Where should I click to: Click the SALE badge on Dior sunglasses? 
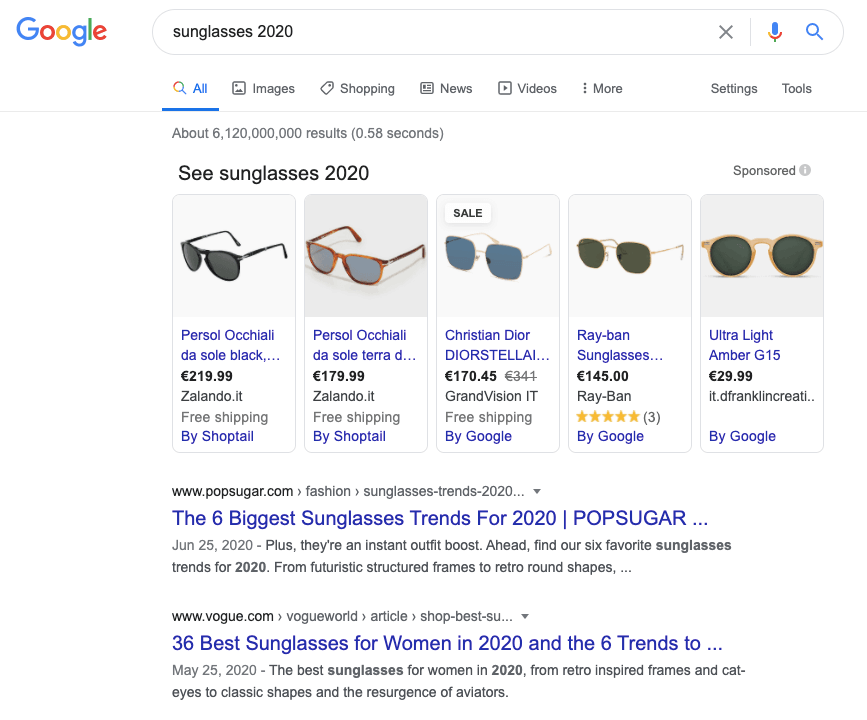pyautogui.click(x=468, y=213)
